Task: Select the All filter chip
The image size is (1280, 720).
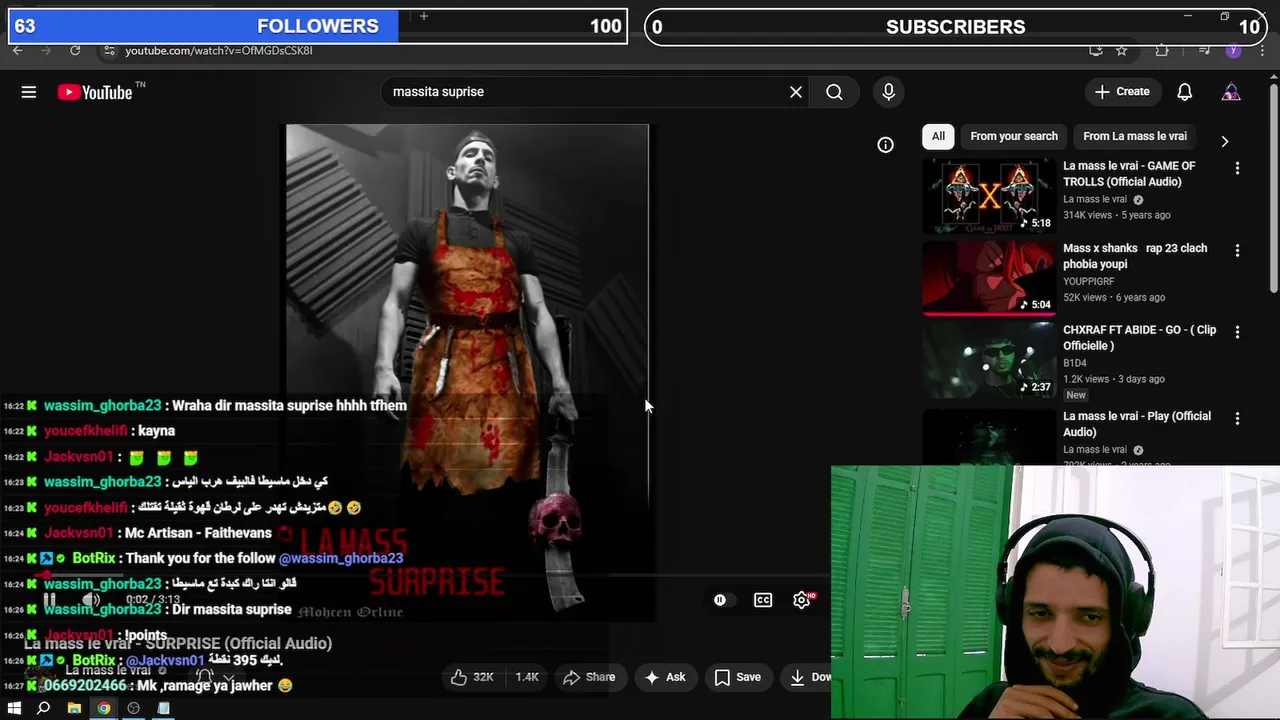Action: [x=938, y=136]
